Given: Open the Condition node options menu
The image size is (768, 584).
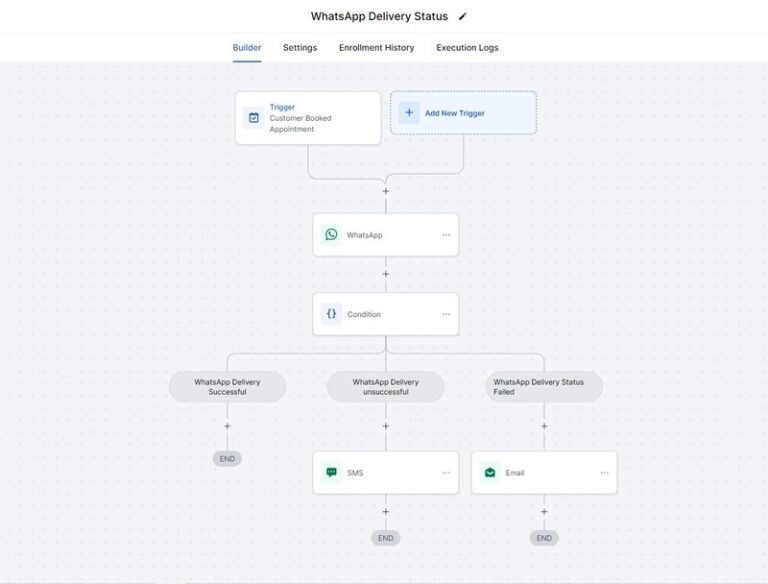Looking at the screenshot, I should click(x=446, y=314).
